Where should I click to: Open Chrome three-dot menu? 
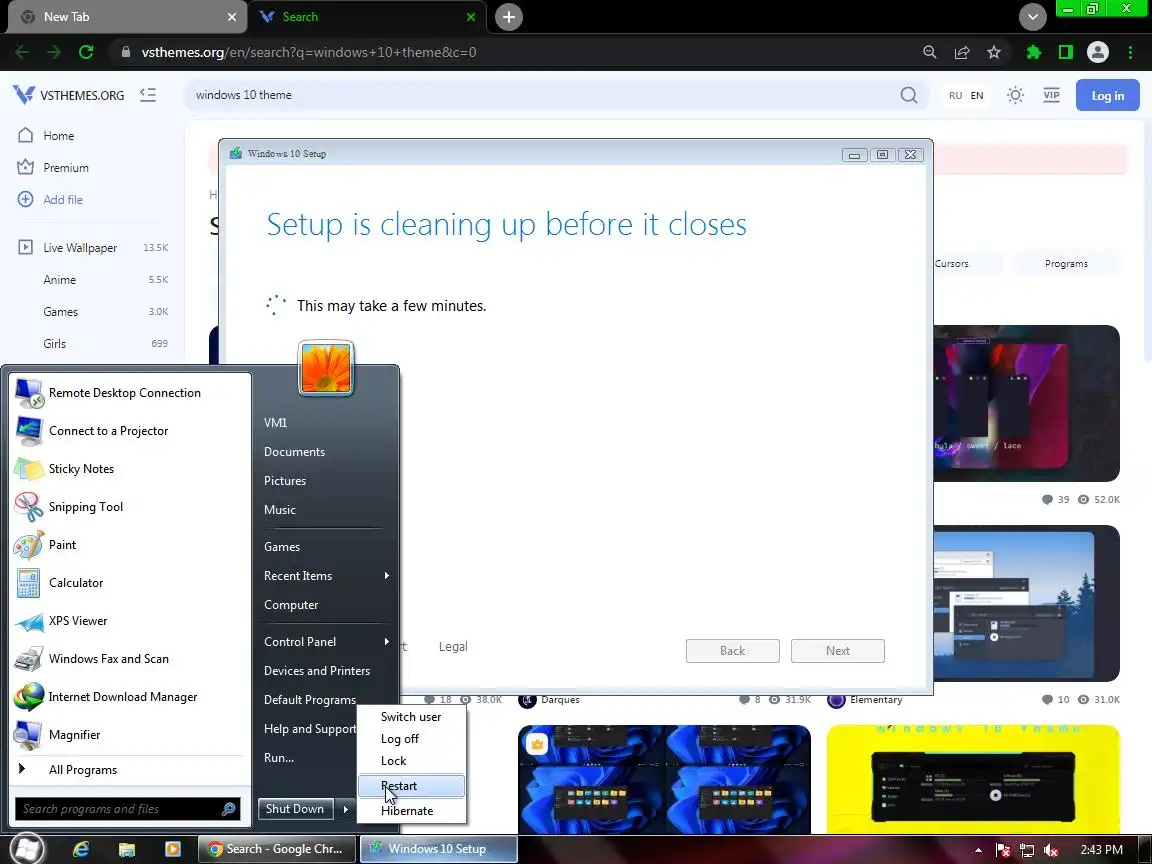[x=1130, y=52]
